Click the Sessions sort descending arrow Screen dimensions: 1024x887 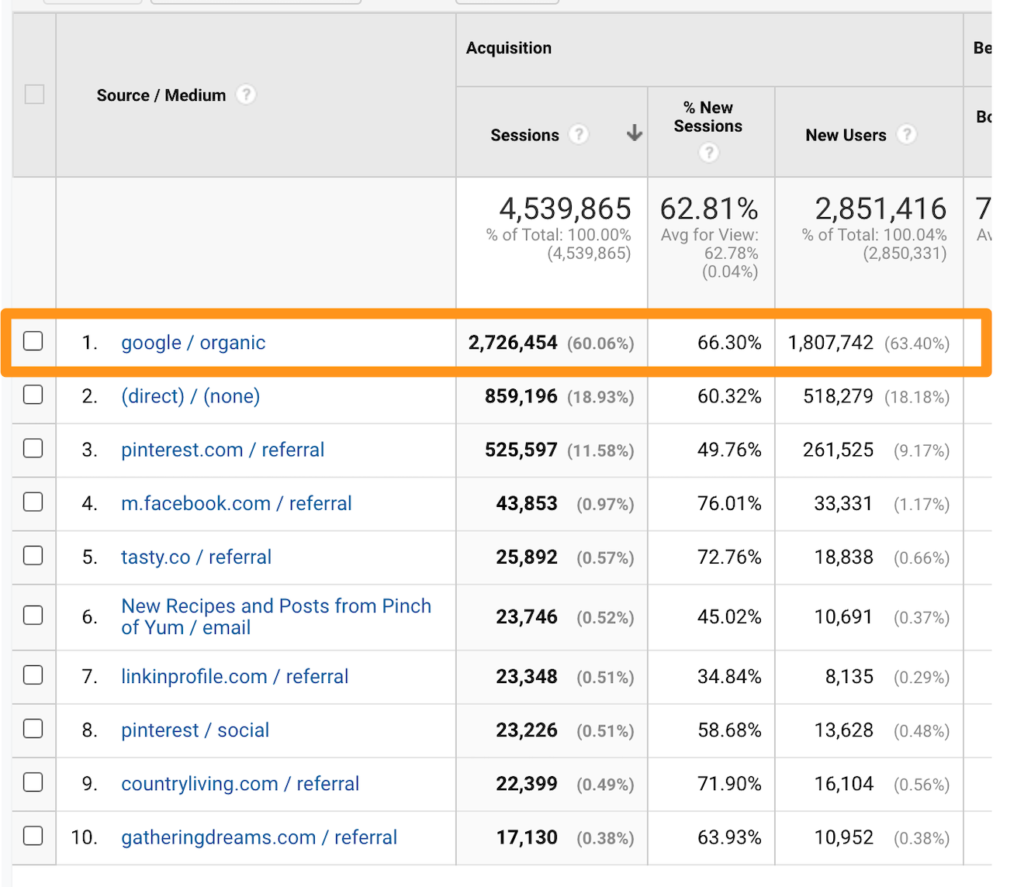634,133
